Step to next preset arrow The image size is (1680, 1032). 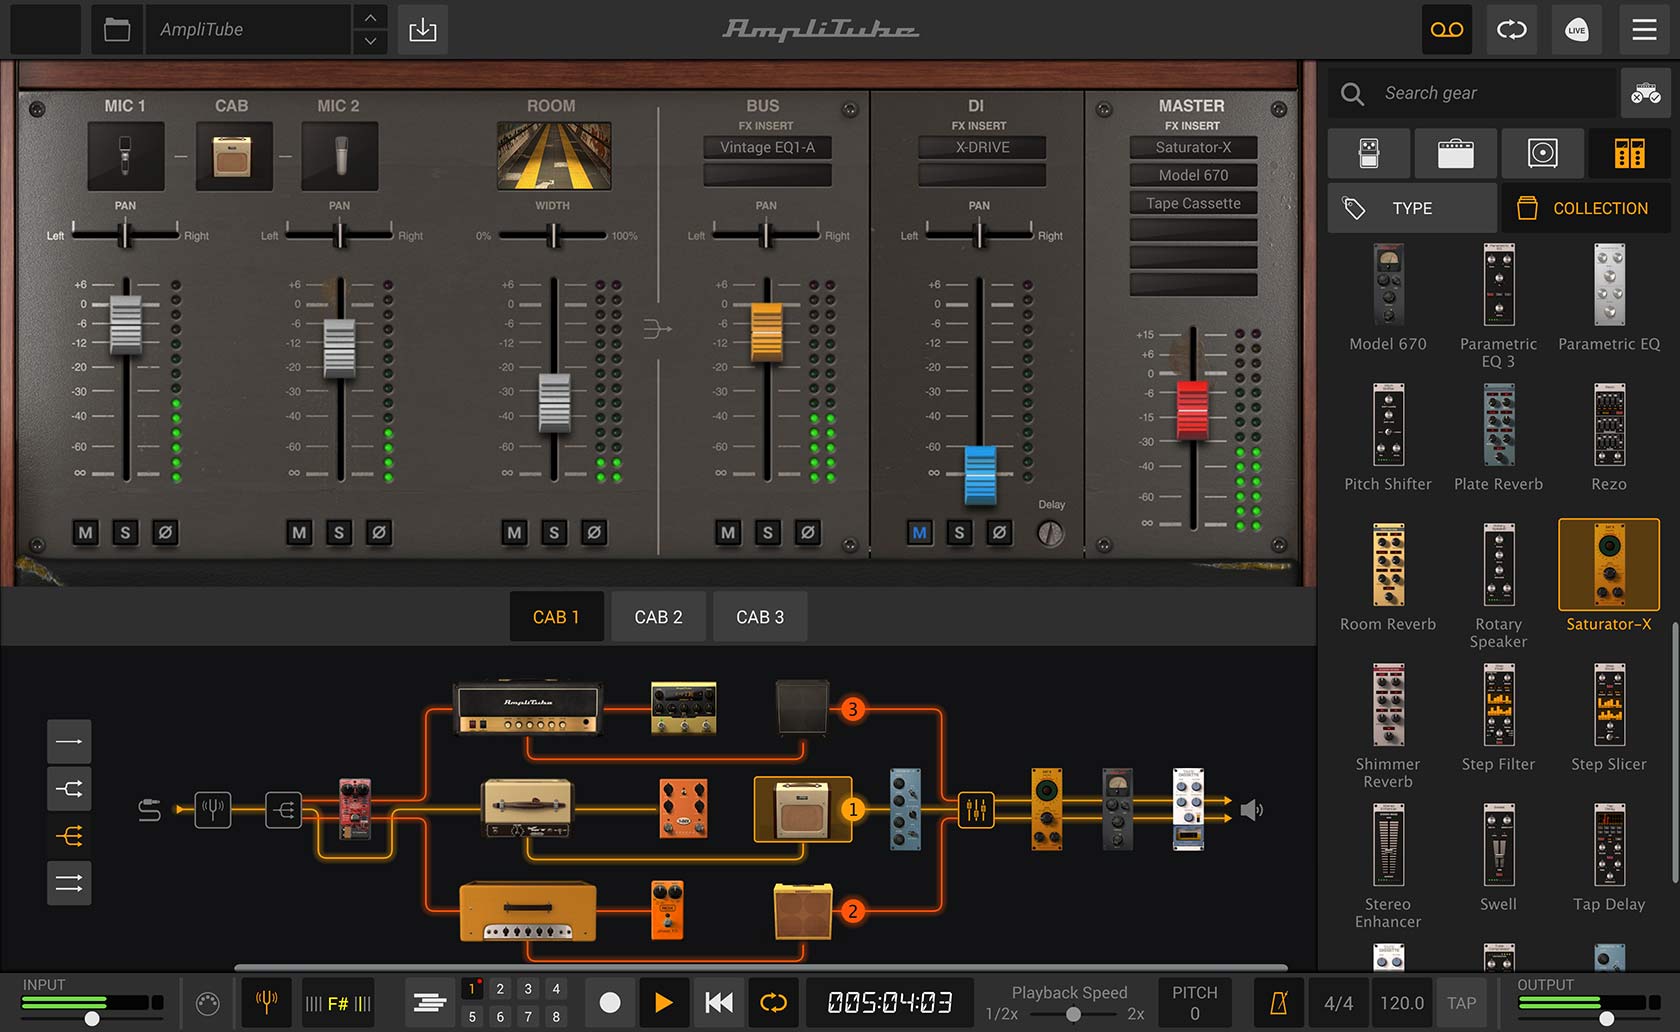click(x=370, y=42)
